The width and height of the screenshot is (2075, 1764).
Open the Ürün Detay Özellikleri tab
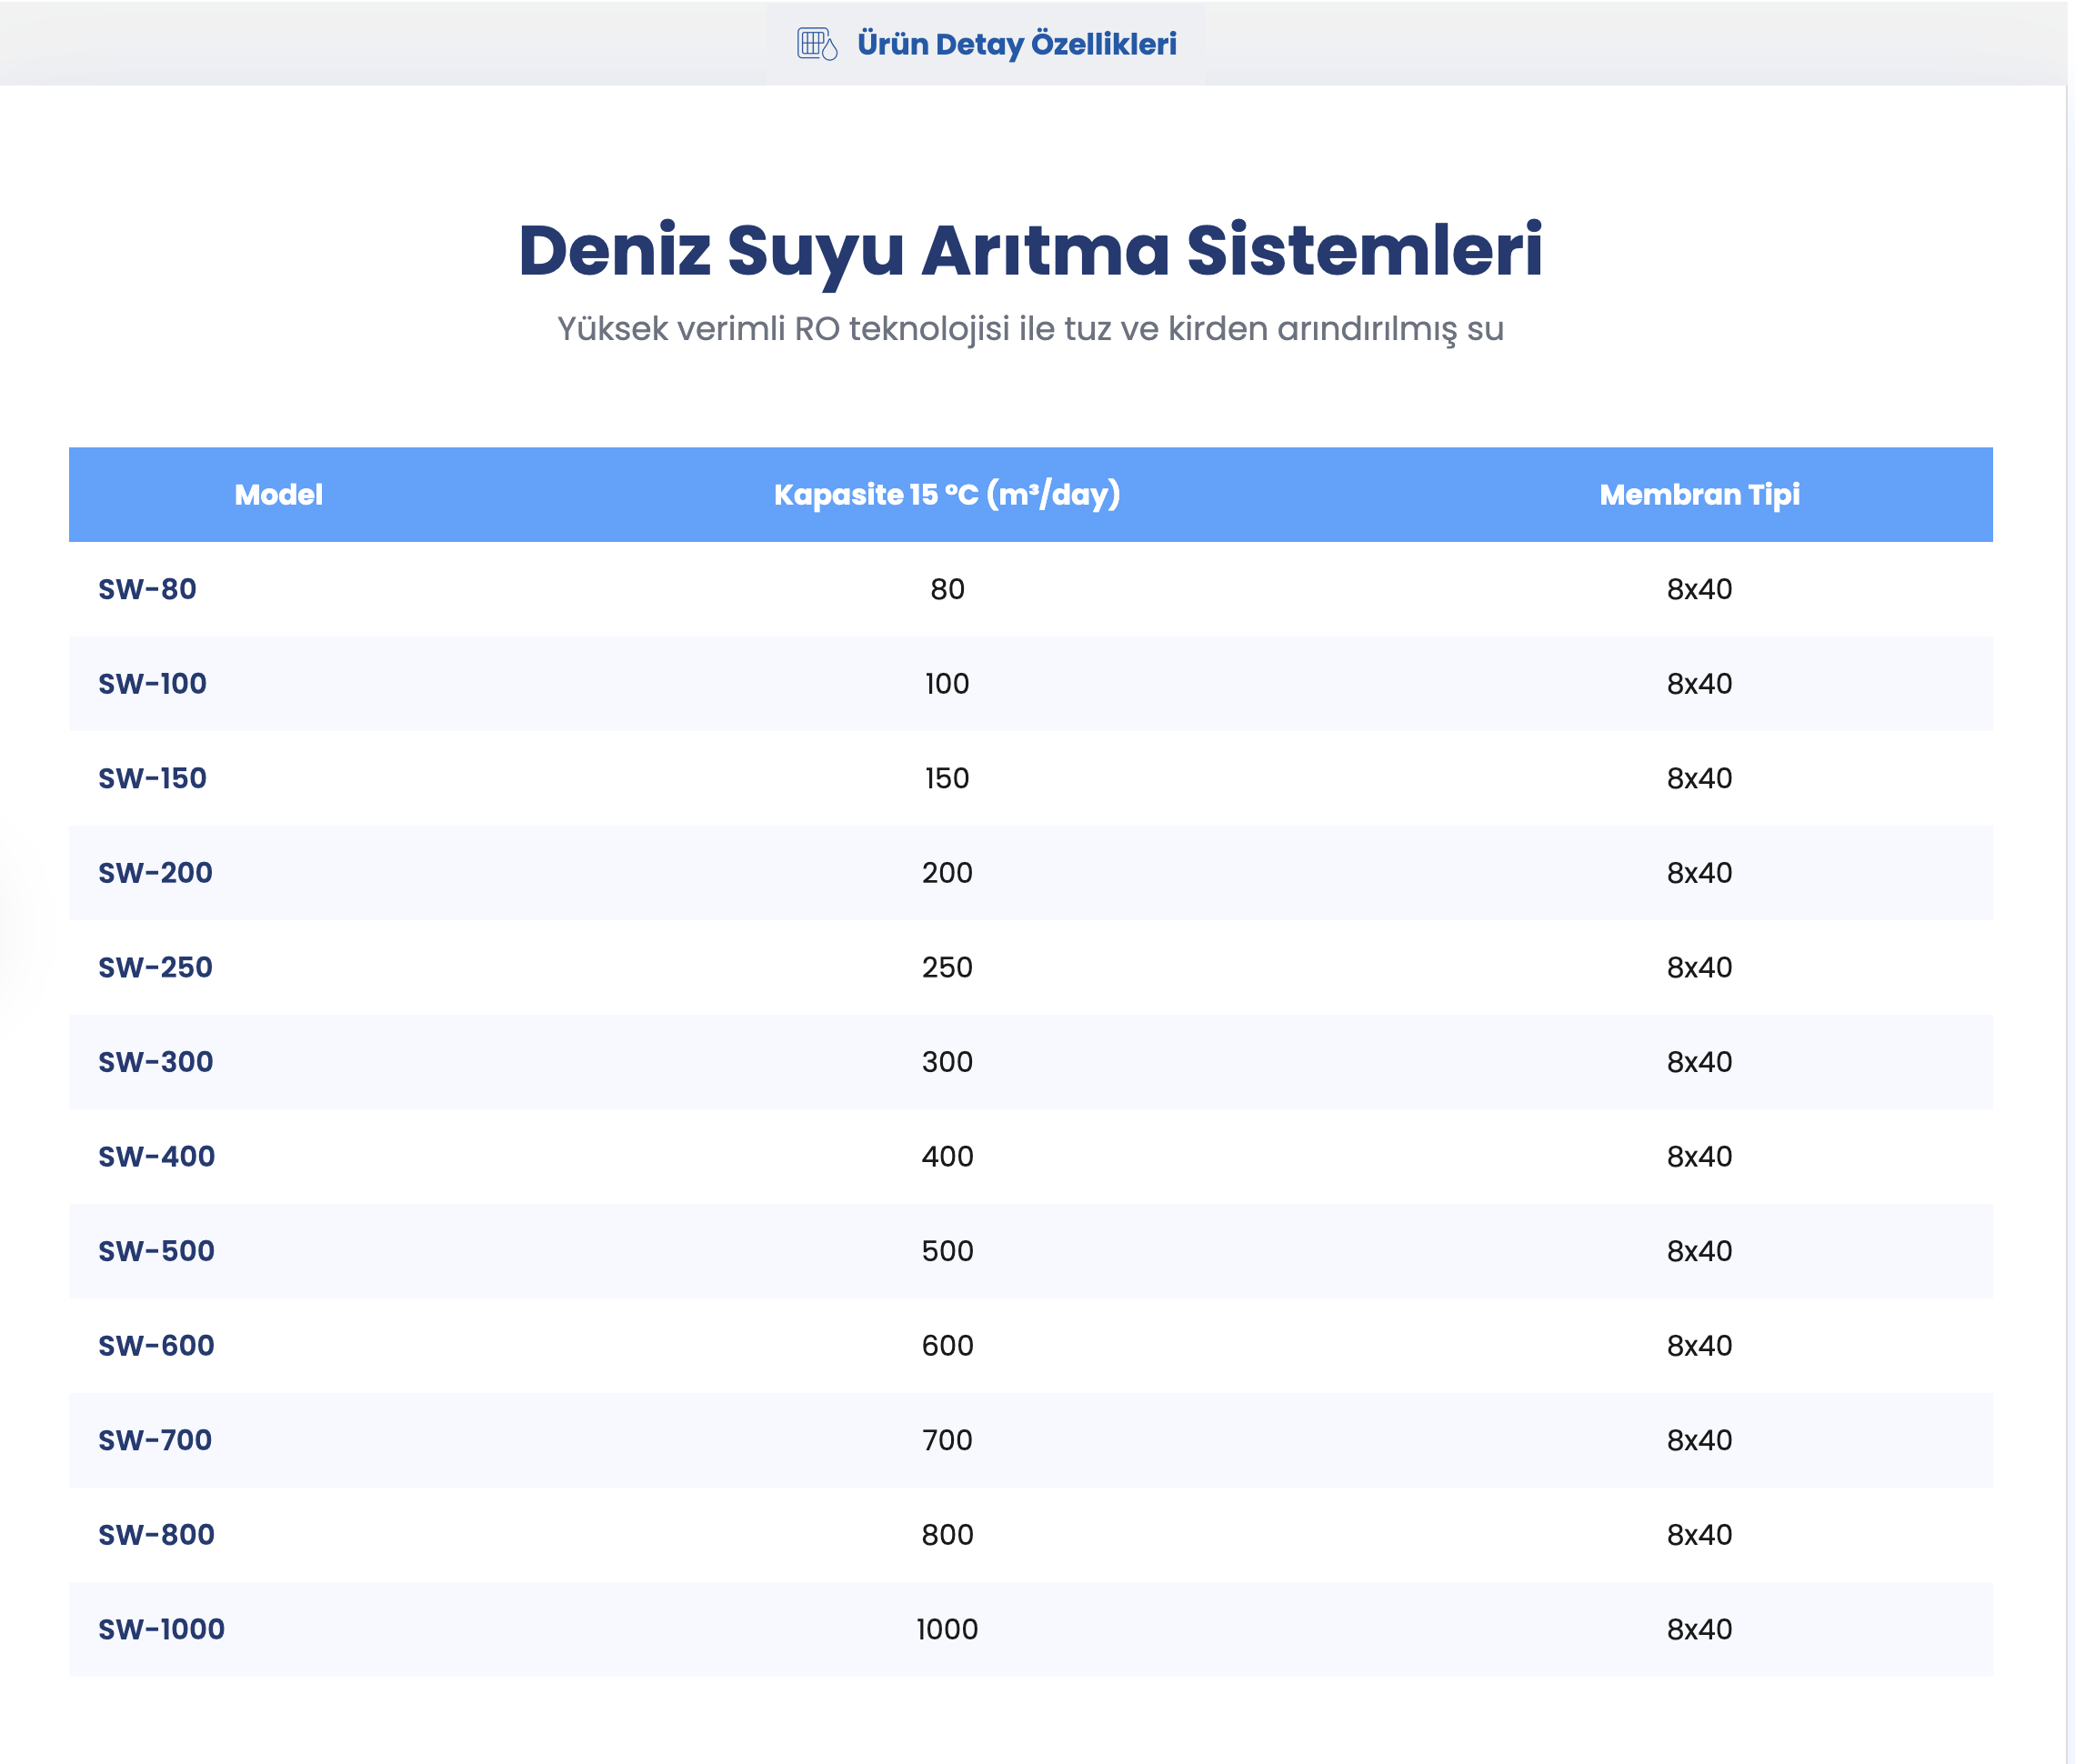click(x=1016, y=44)
